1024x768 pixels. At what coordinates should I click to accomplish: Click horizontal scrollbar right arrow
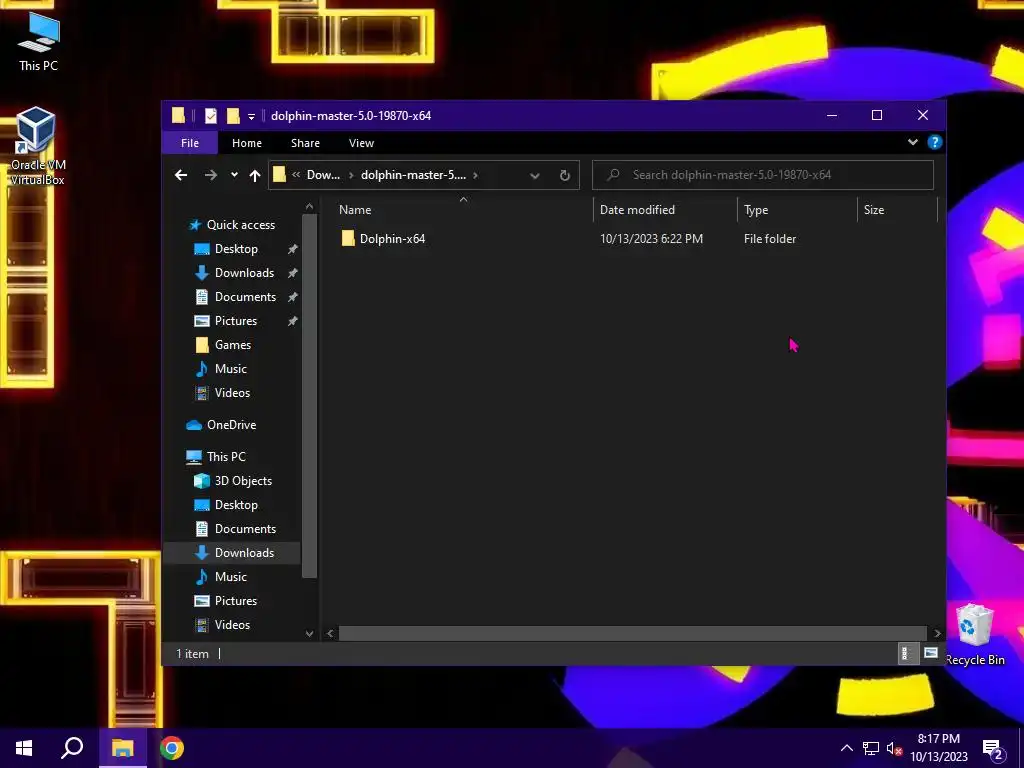click(937, 633)
